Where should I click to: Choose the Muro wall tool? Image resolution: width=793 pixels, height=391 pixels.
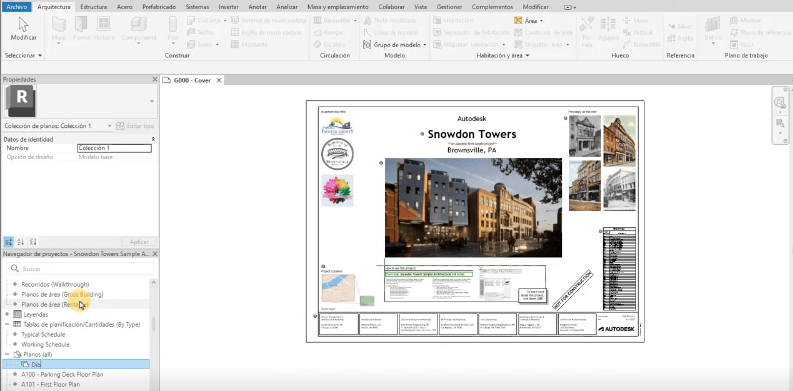click(x=59, y=29)
